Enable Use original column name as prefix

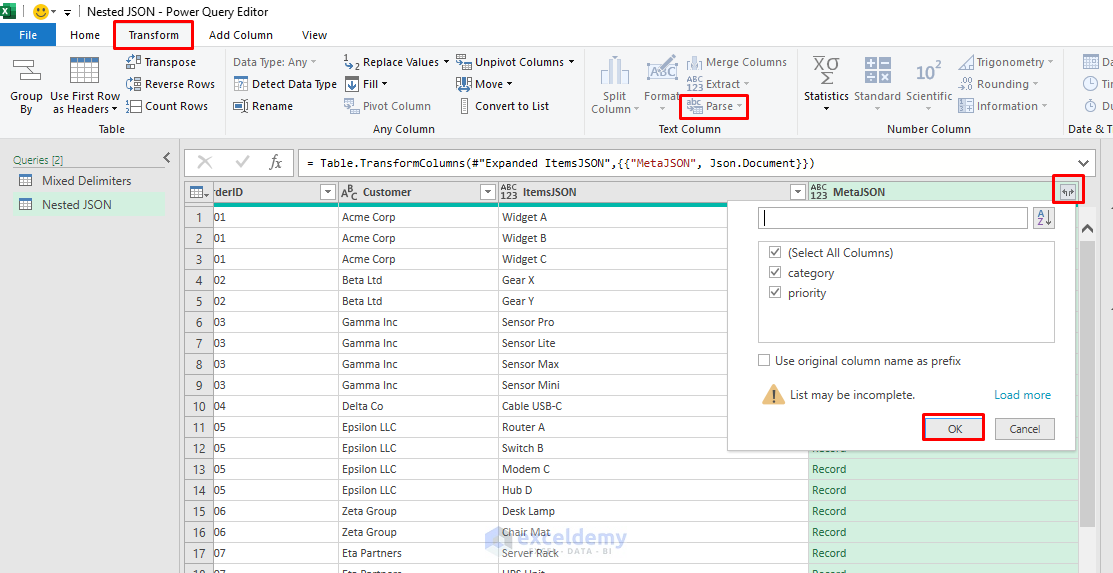(x=764, y=361)
